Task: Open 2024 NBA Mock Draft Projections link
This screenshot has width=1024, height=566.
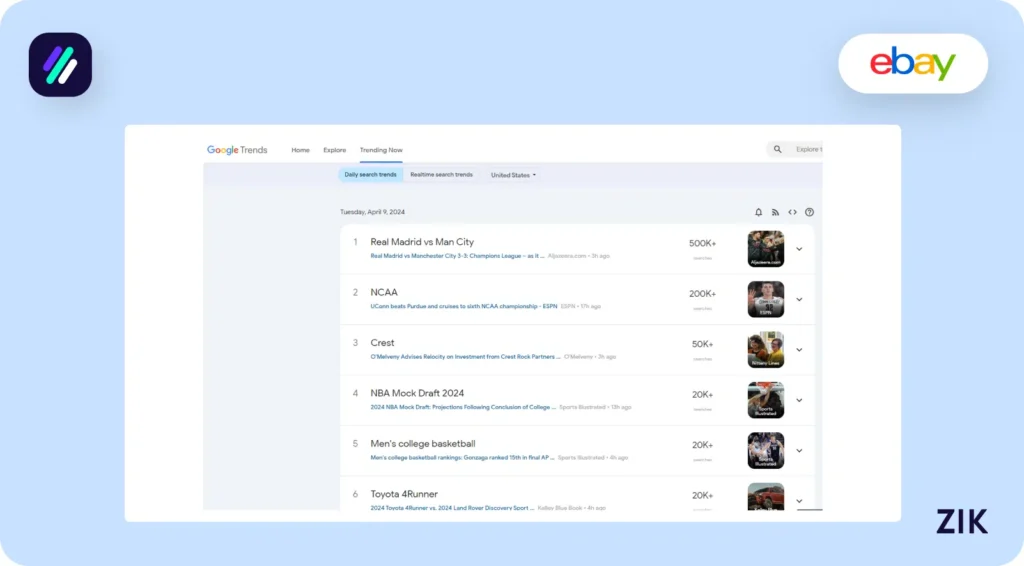Action: pos(463,407)
